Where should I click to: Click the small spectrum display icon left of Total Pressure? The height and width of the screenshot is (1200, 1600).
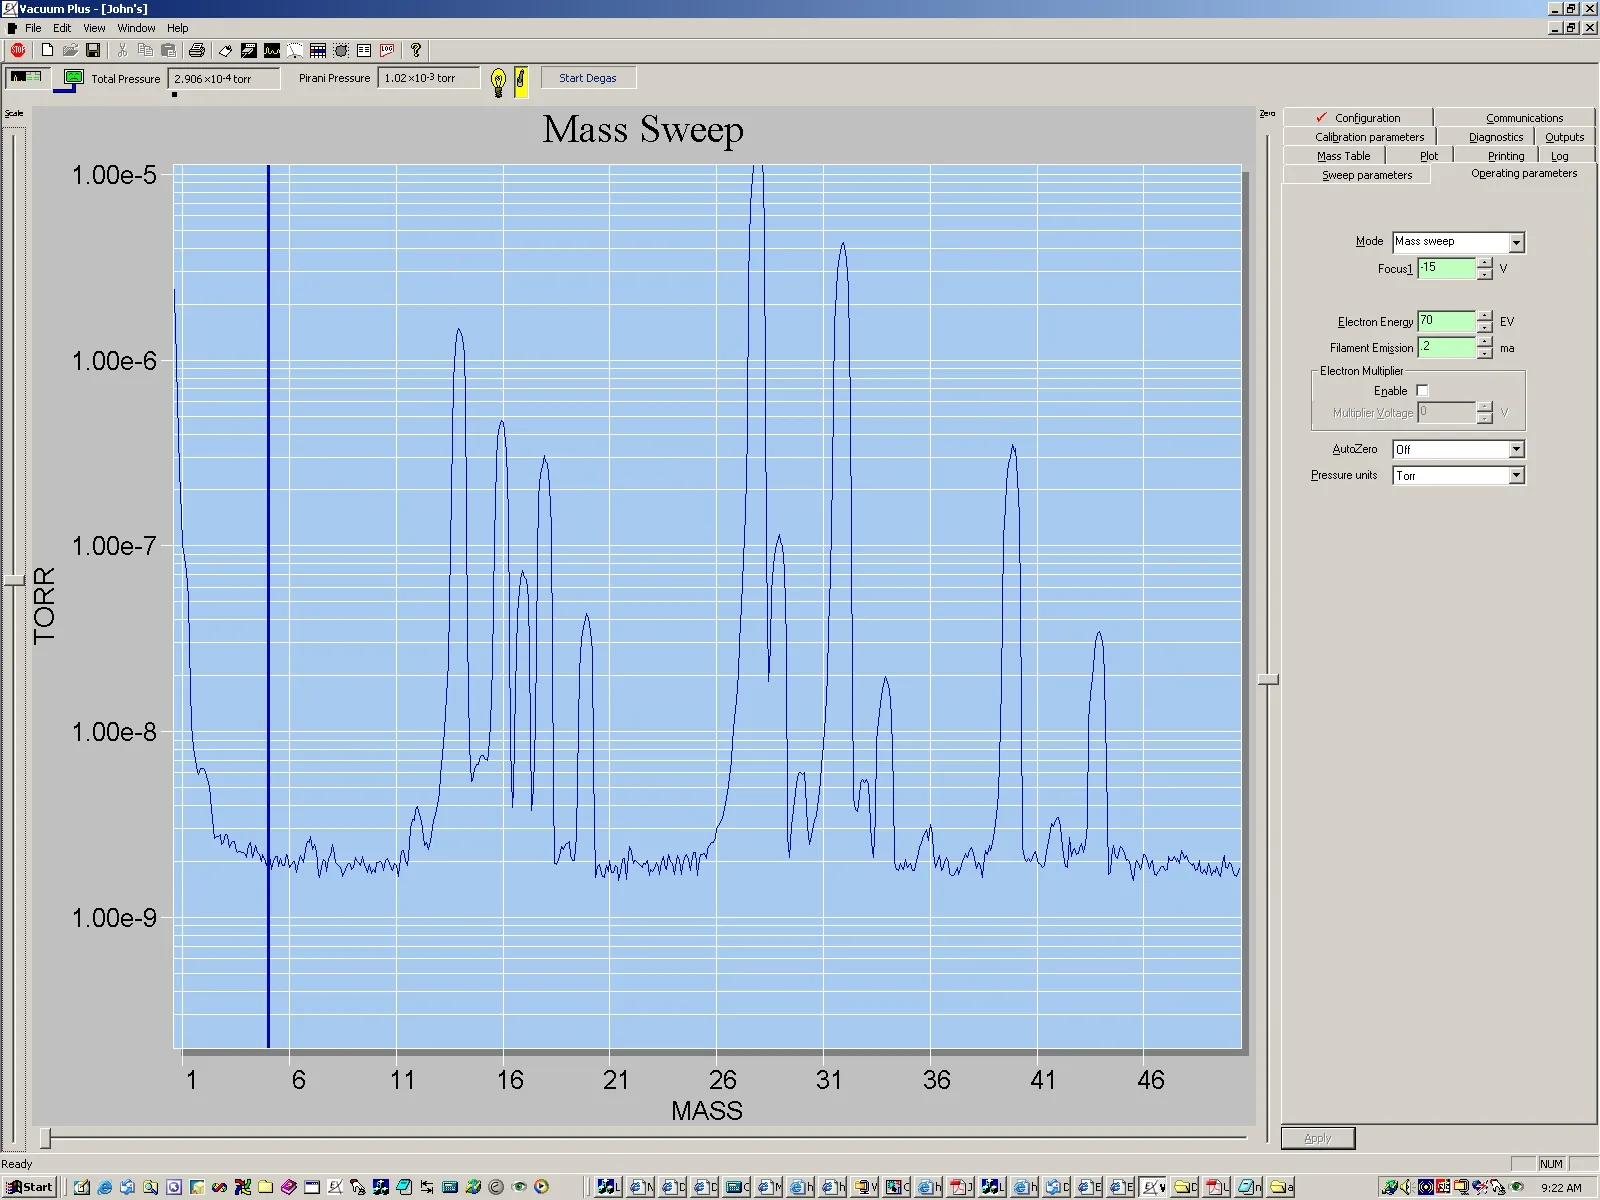pos(26,77)
